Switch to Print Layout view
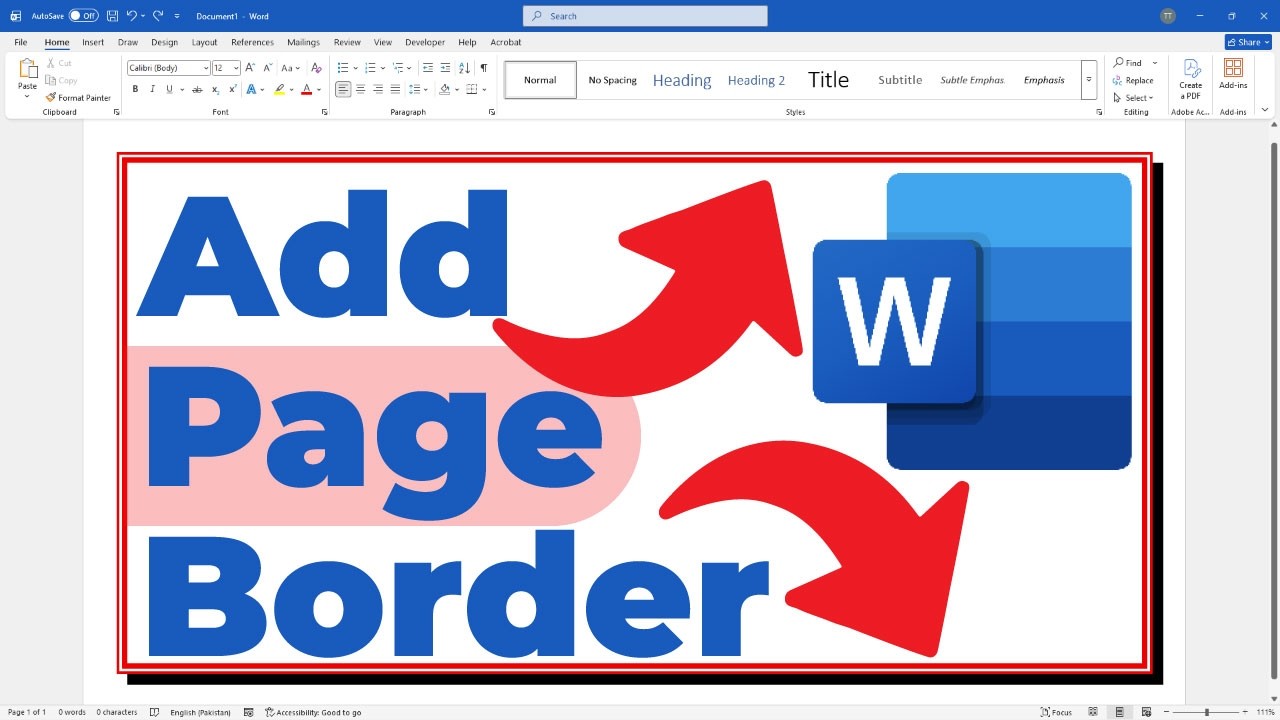Image resolution: width=1280 pixels, height=720 pixels. tap(1120, 712)
